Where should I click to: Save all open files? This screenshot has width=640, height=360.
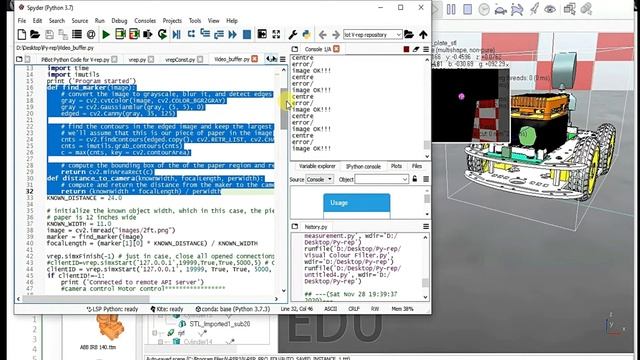pyautogui.click(x=63, y=34)
